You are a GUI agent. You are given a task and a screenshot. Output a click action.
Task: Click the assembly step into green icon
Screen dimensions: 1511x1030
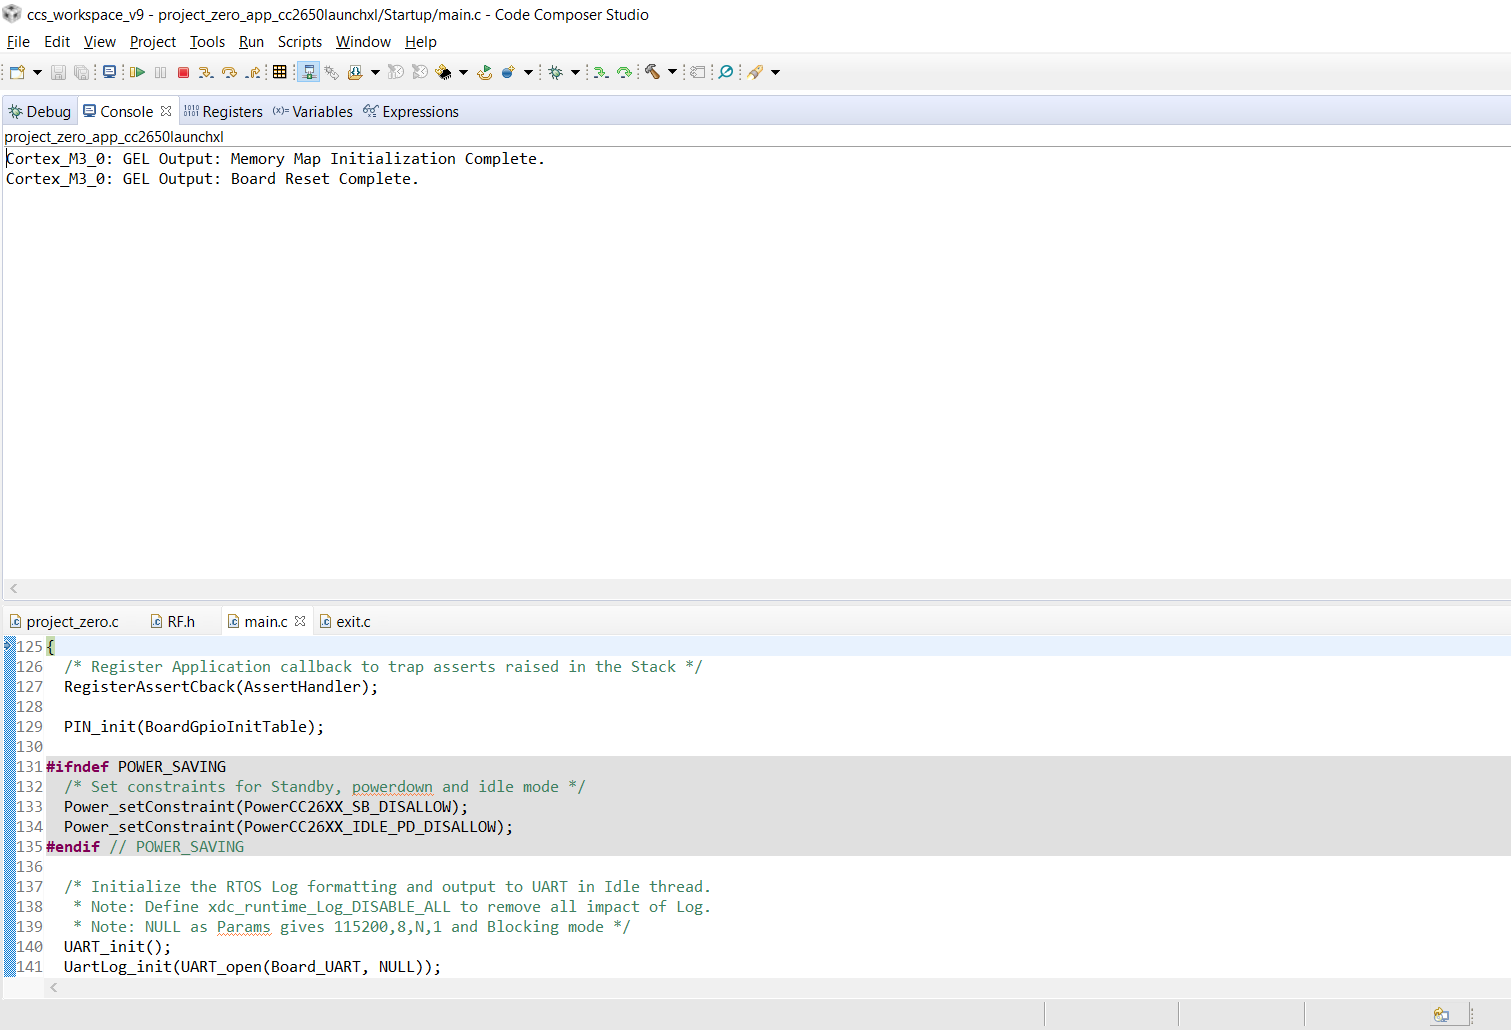(x=600, y=72)
